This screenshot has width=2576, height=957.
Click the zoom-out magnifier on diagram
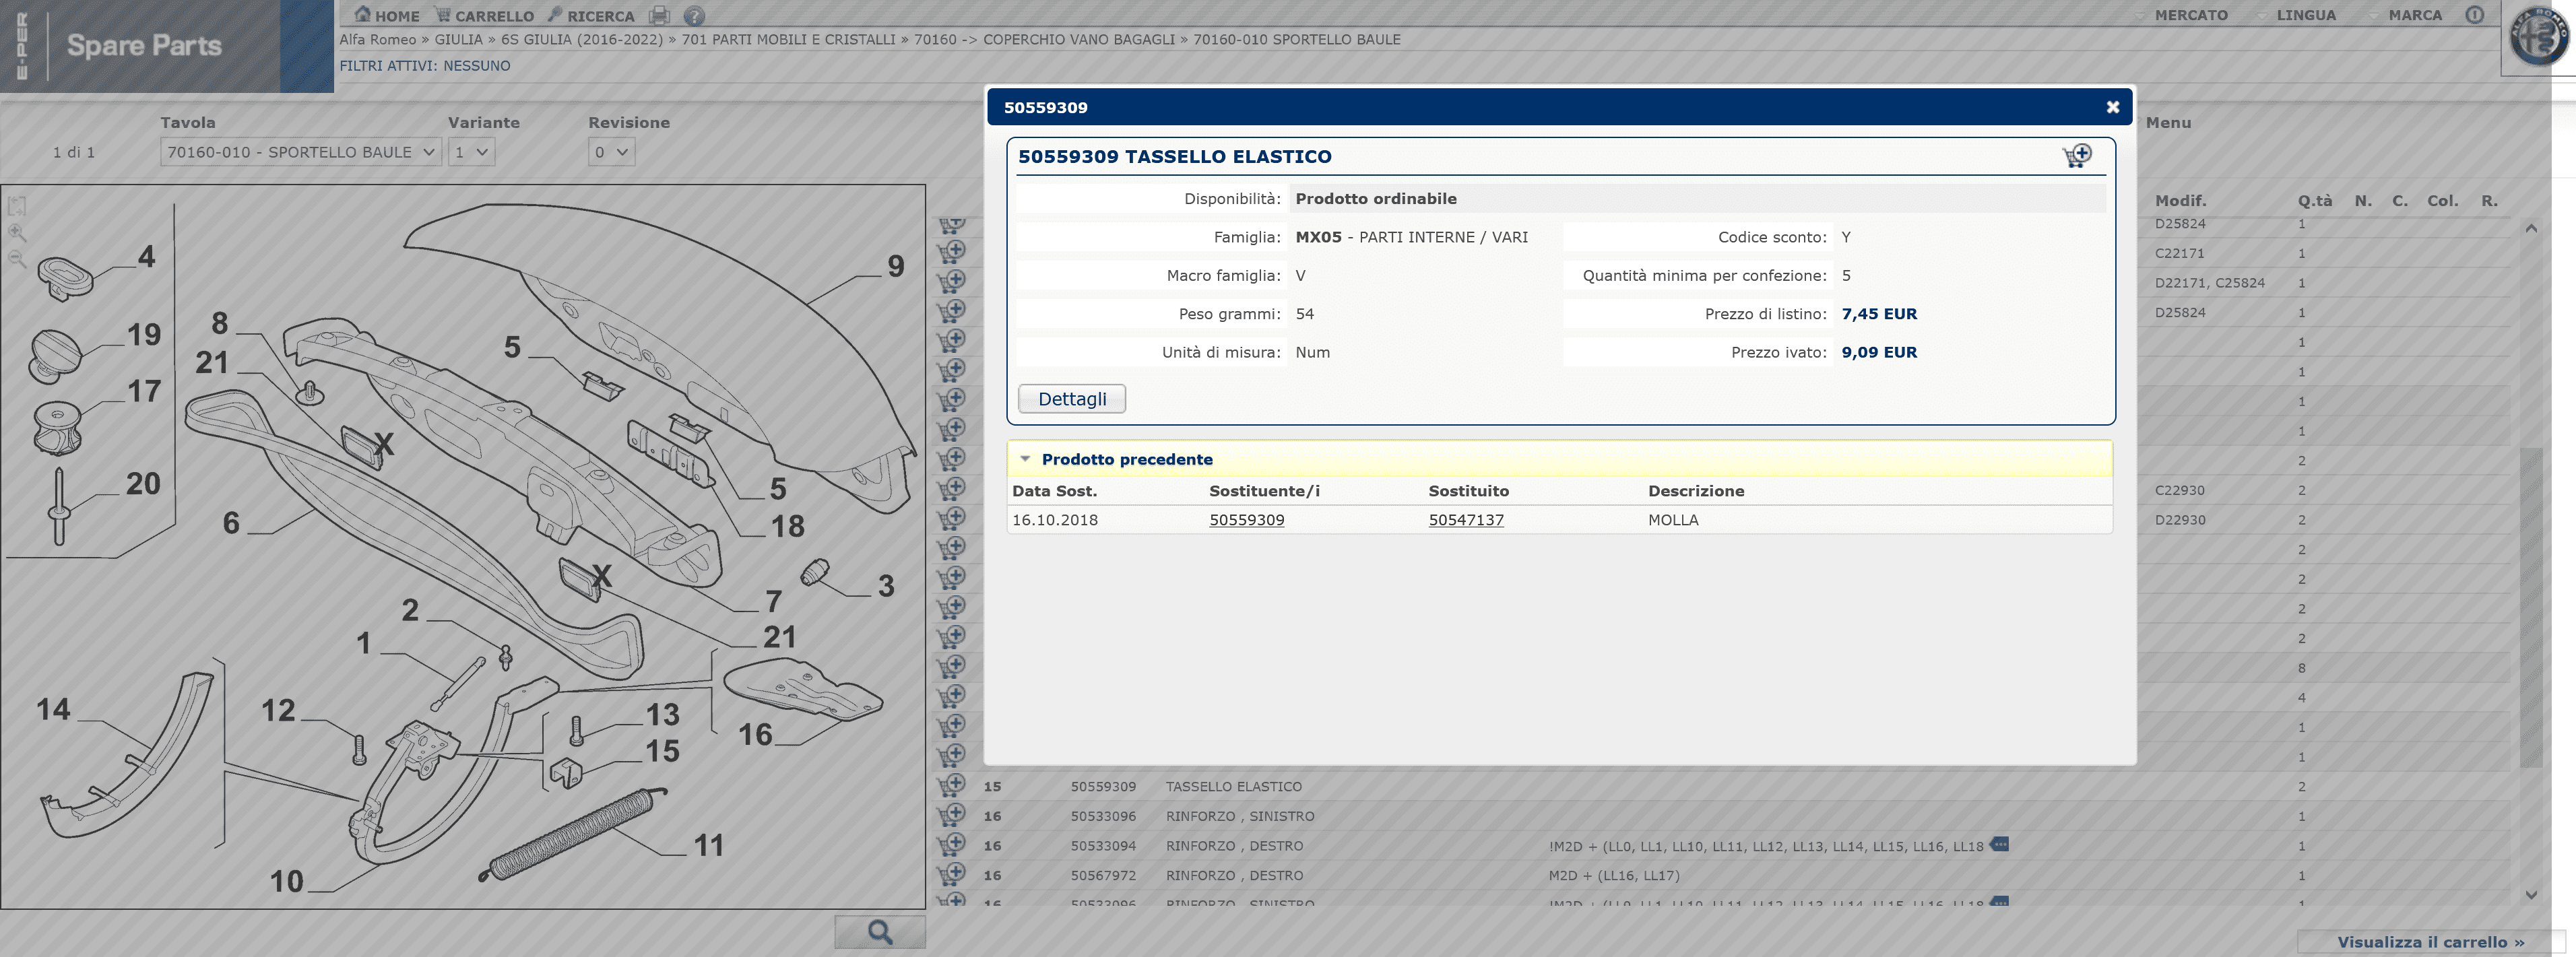point(17,259)
